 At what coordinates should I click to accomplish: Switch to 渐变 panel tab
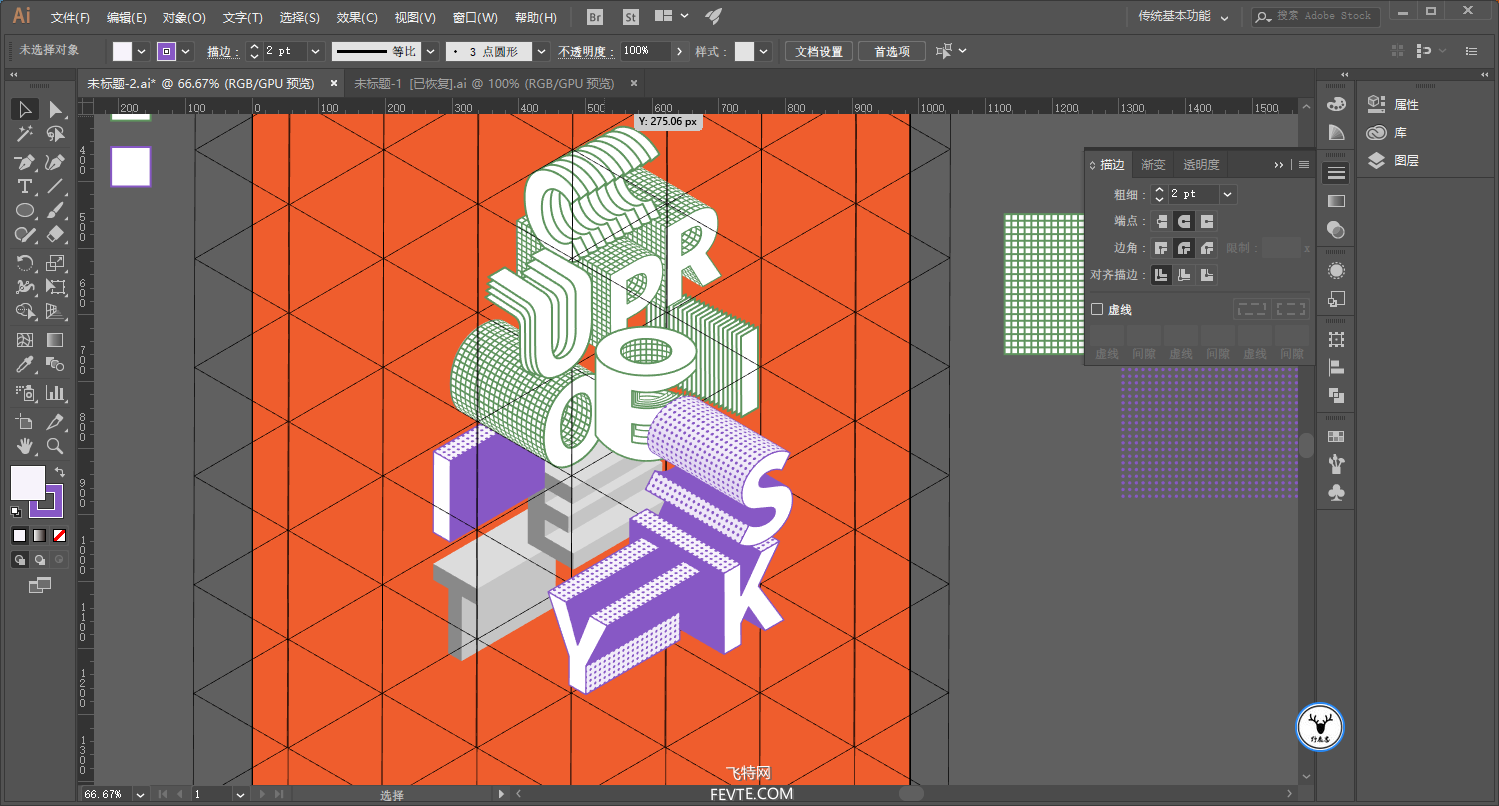[1153, 165]
